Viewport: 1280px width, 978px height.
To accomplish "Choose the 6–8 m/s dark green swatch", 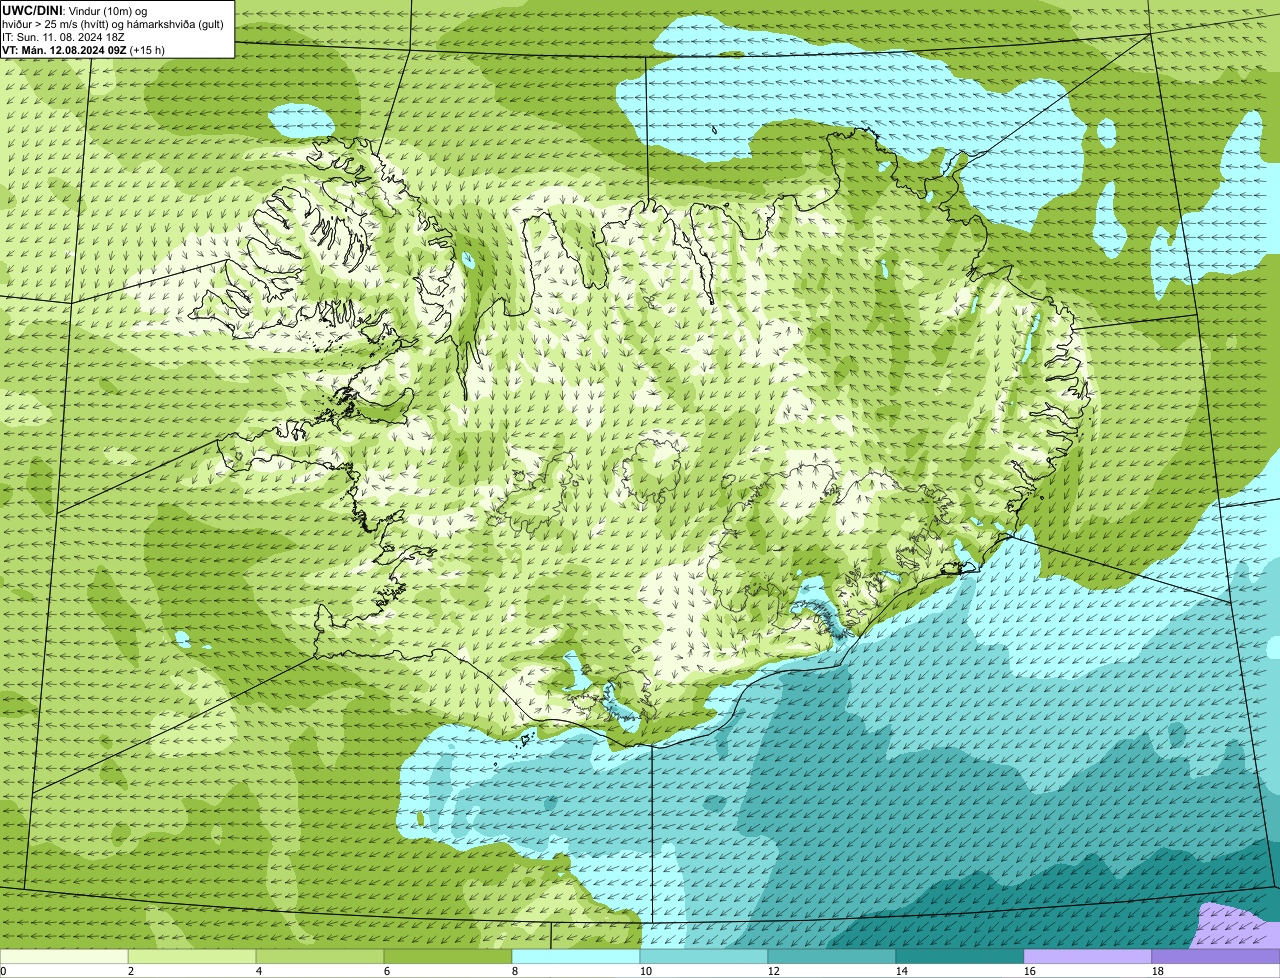I will point(448,956).
